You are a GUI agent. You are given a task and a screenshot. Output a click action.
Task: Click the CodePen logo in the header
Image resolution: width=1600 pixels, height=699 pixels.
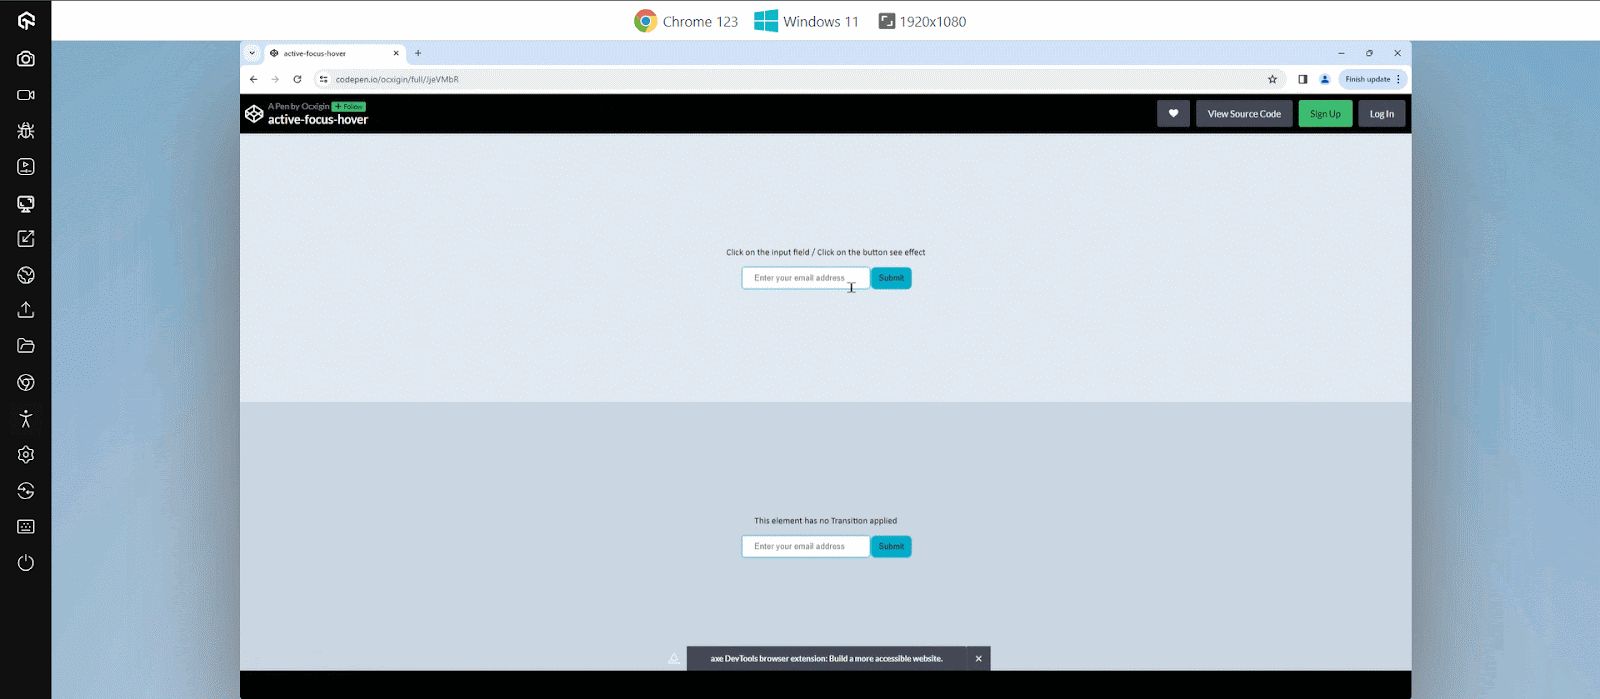(x=254, y=114)
